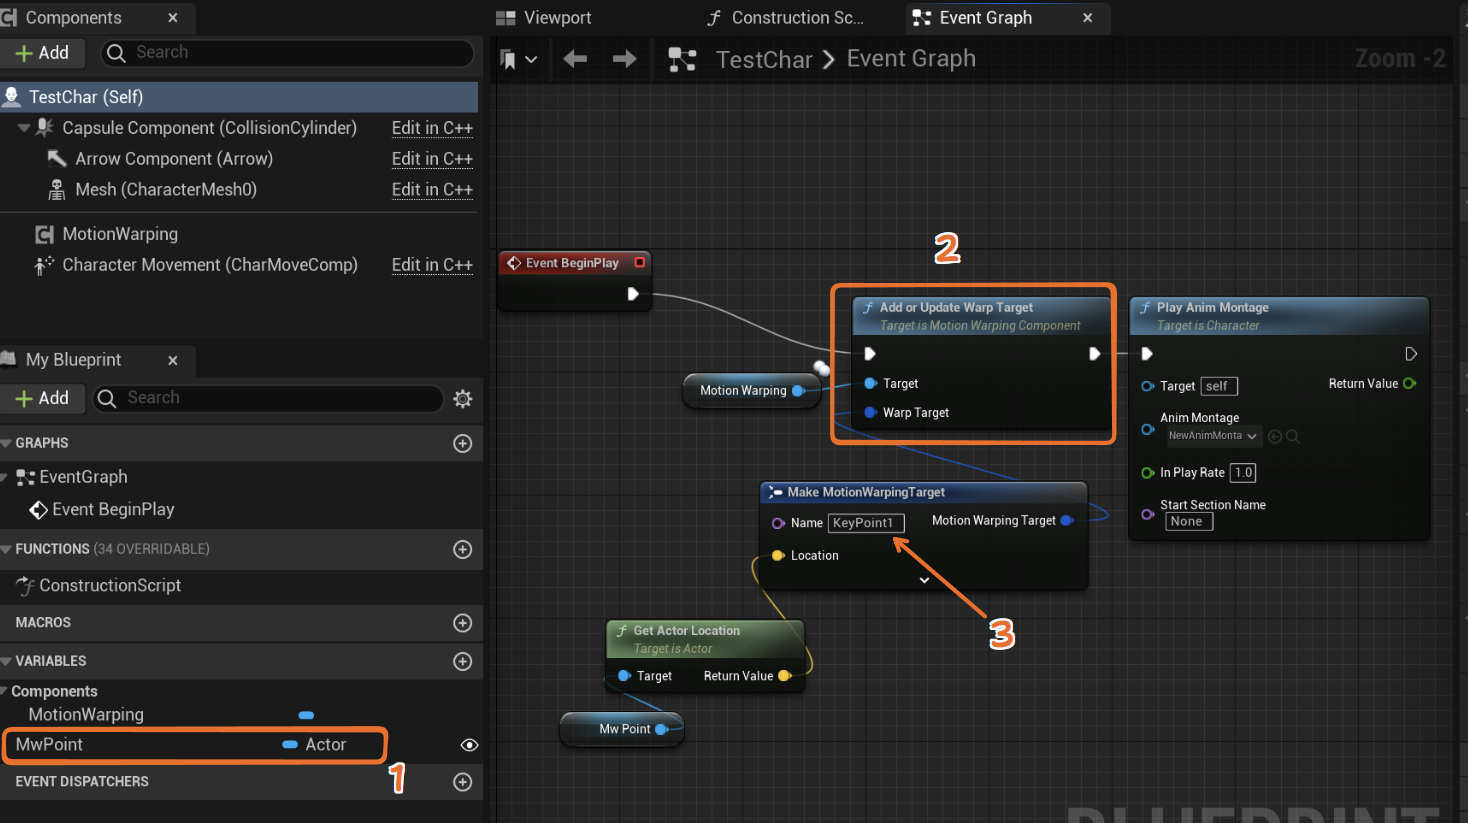
Task: Click Motion Warping Target output pin
Action: [1067, 521]
